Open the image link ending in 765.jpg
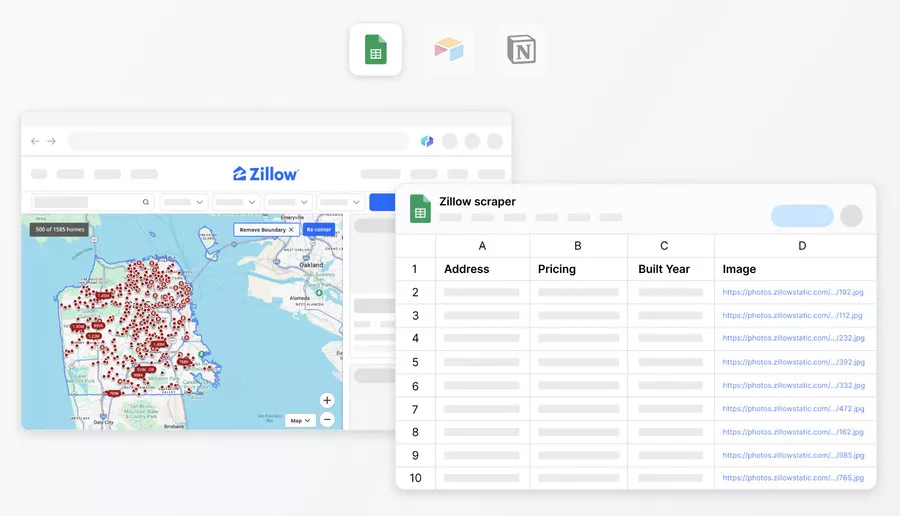The image size is (900, 516). click(793, 478)
